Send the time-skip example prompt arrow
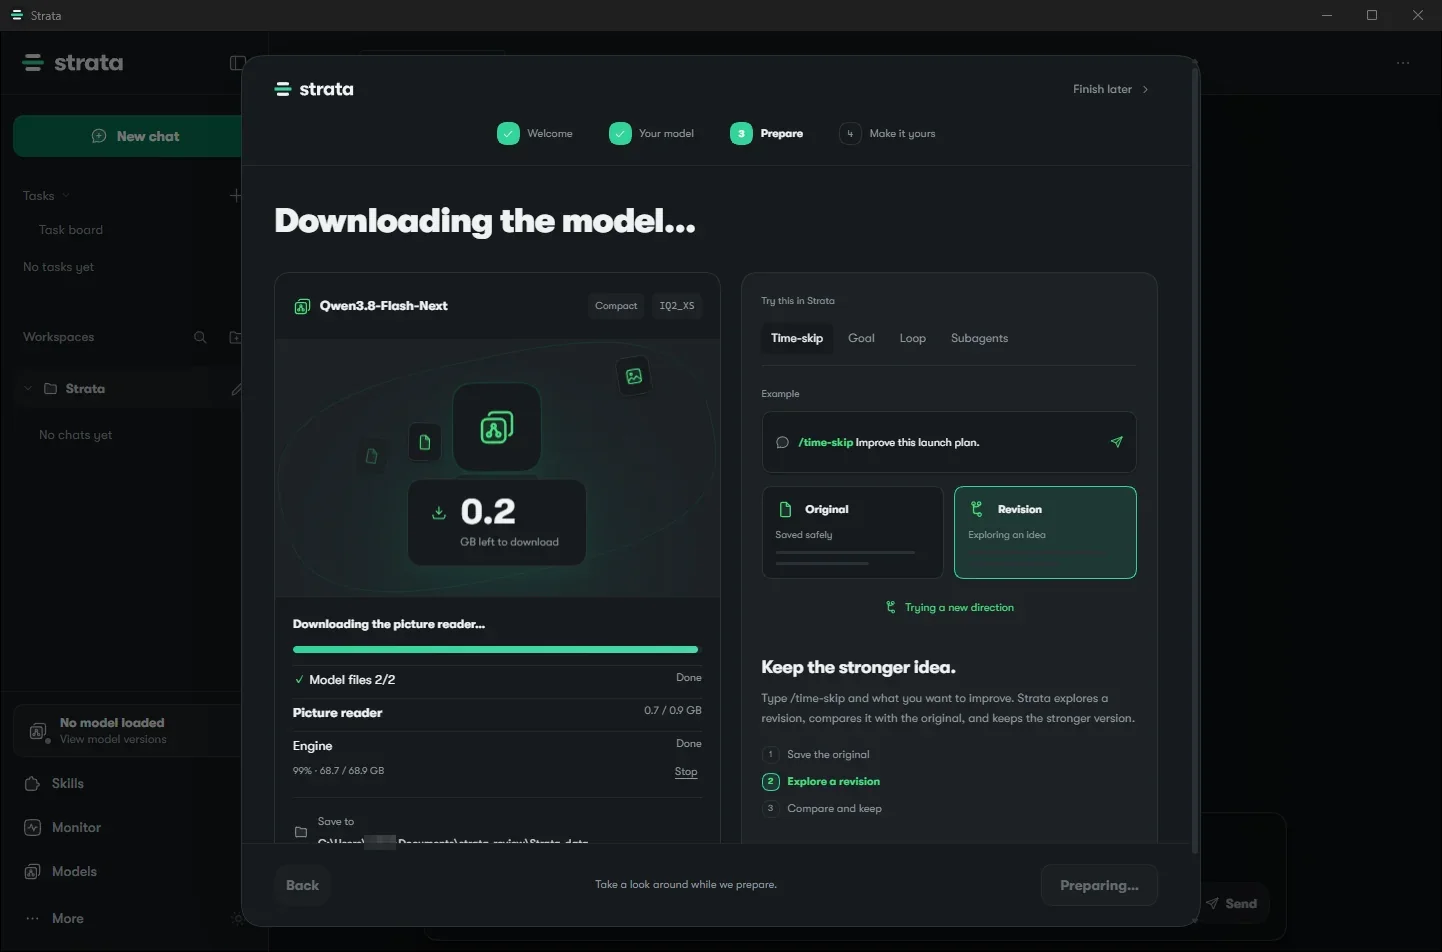The width and height of the screenshot is (1442, 952). tap(1116, 442)
